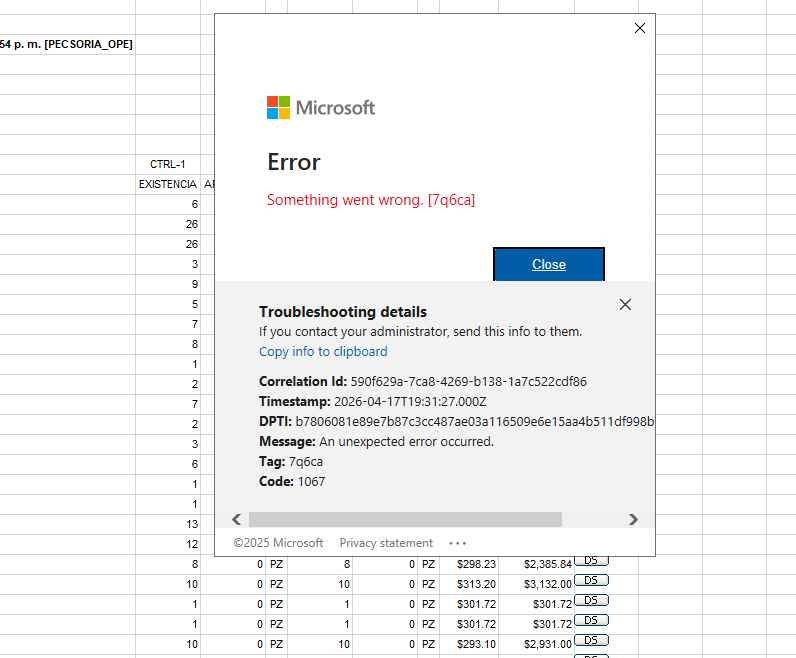796x658 pixels.
Task: Click the DS button in the $3,132.00 row
Action: click(591, 580)
